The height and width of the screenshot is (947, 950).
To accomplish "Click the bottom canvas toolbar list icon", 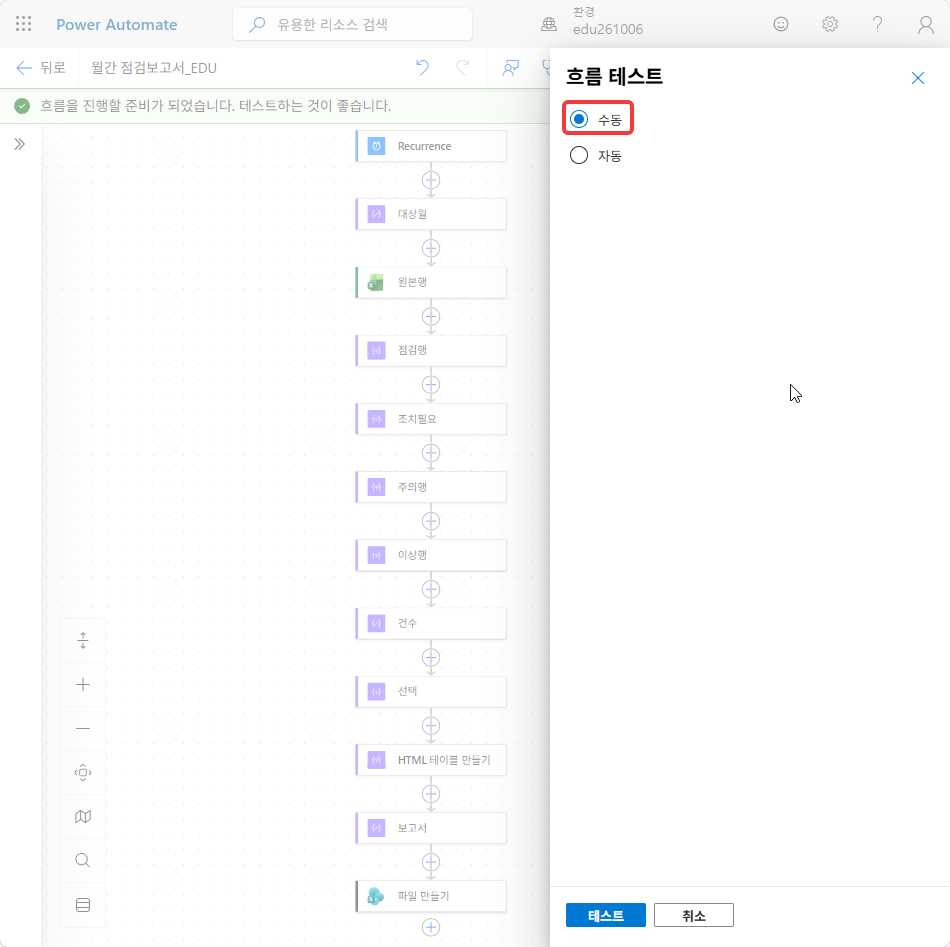I will click(83, 905).
